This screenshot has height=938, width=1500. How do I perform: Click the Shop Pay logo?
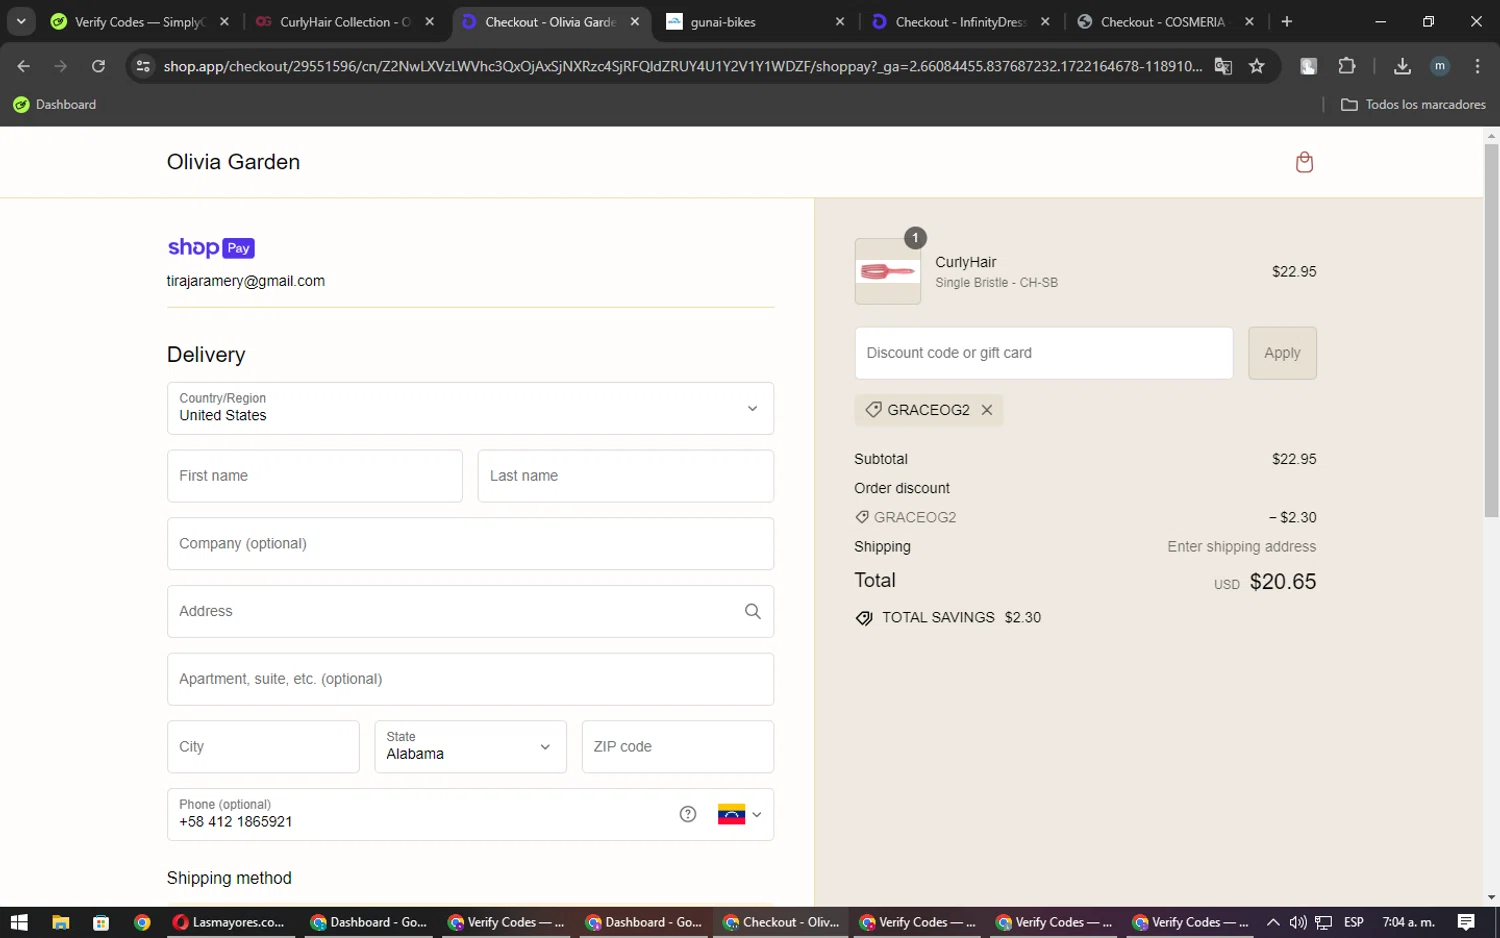click(x=211, y=248)
